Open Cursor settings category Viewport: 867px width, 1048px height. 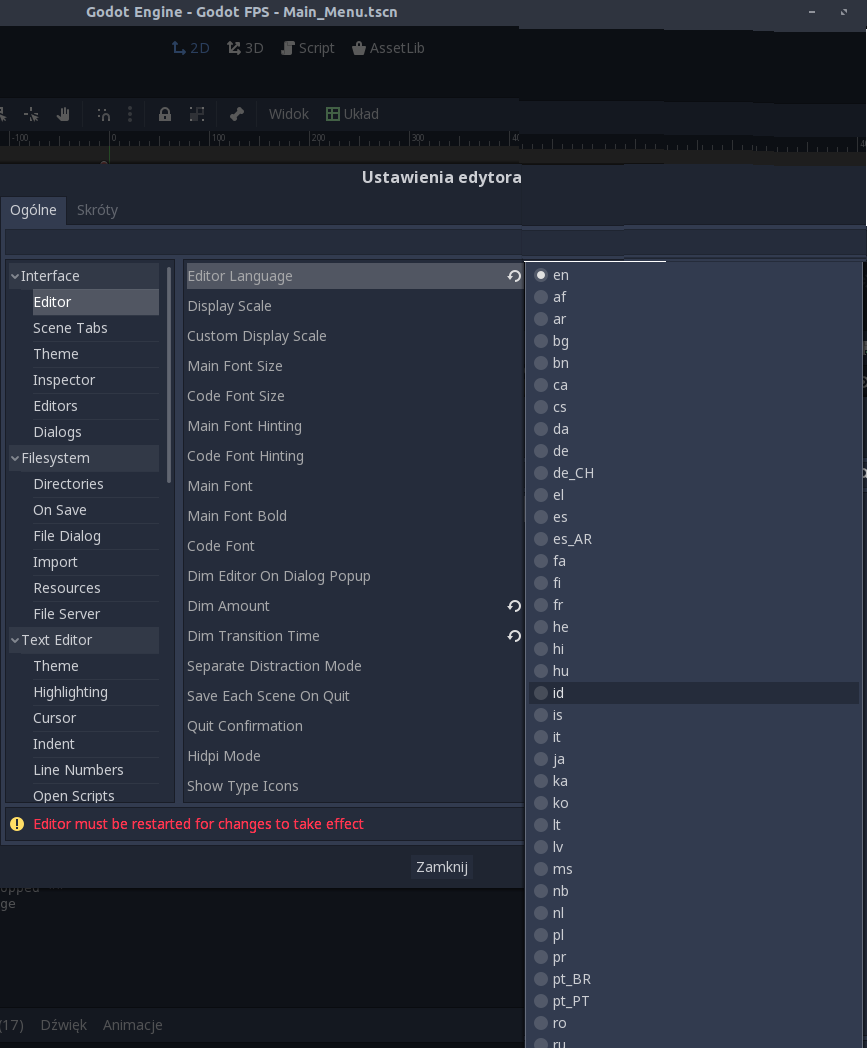(96, 718)
